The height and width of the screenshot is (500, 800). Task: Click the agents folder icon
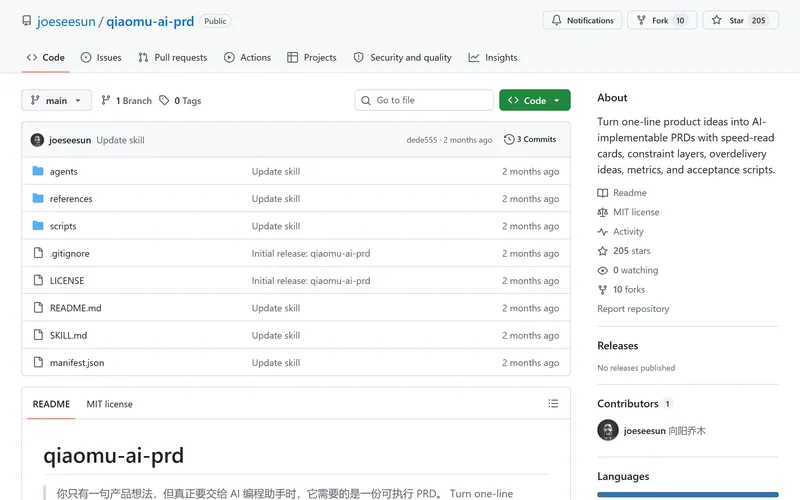pyautogui.click(x=38, y=170)
